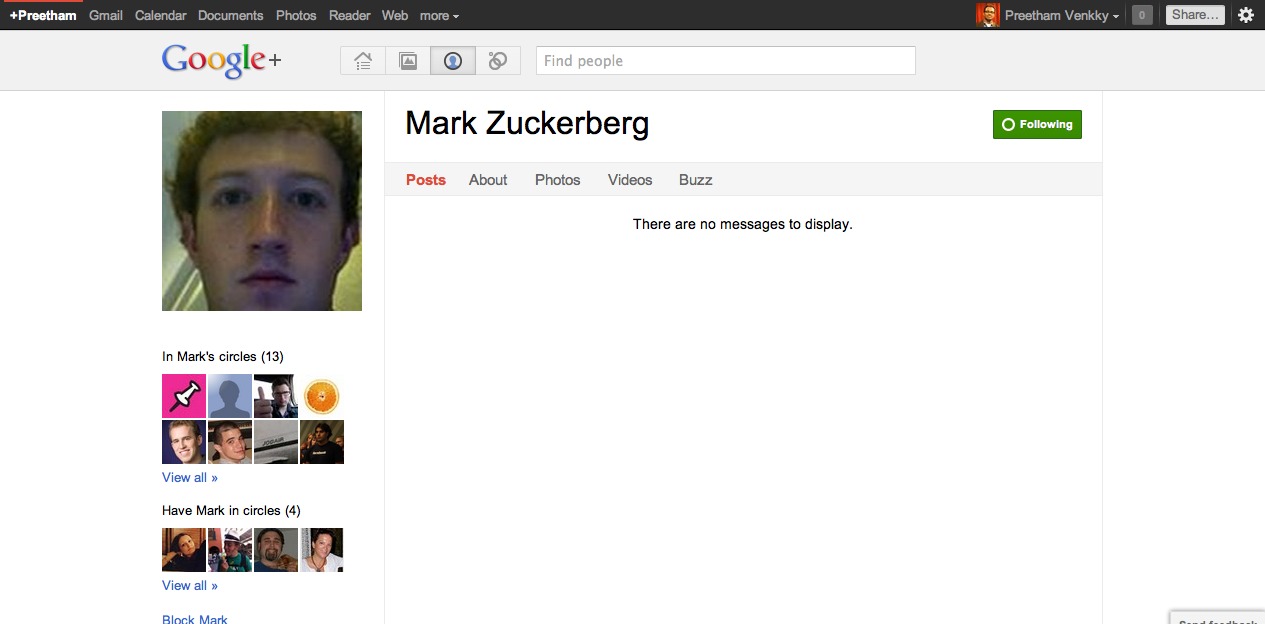
Task: Open the Circles icon in Google+ toolbar
Action: tap(498, 61)
